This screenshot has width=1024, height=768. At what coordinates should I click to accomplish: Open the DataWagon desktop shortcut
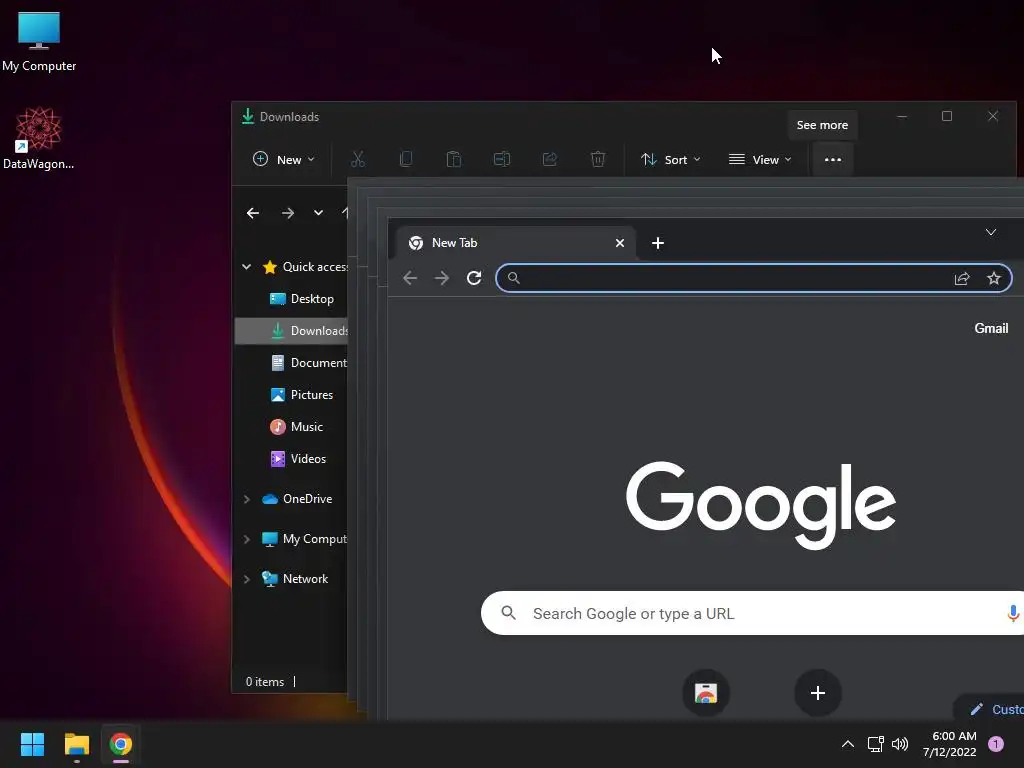coord(38,138)
